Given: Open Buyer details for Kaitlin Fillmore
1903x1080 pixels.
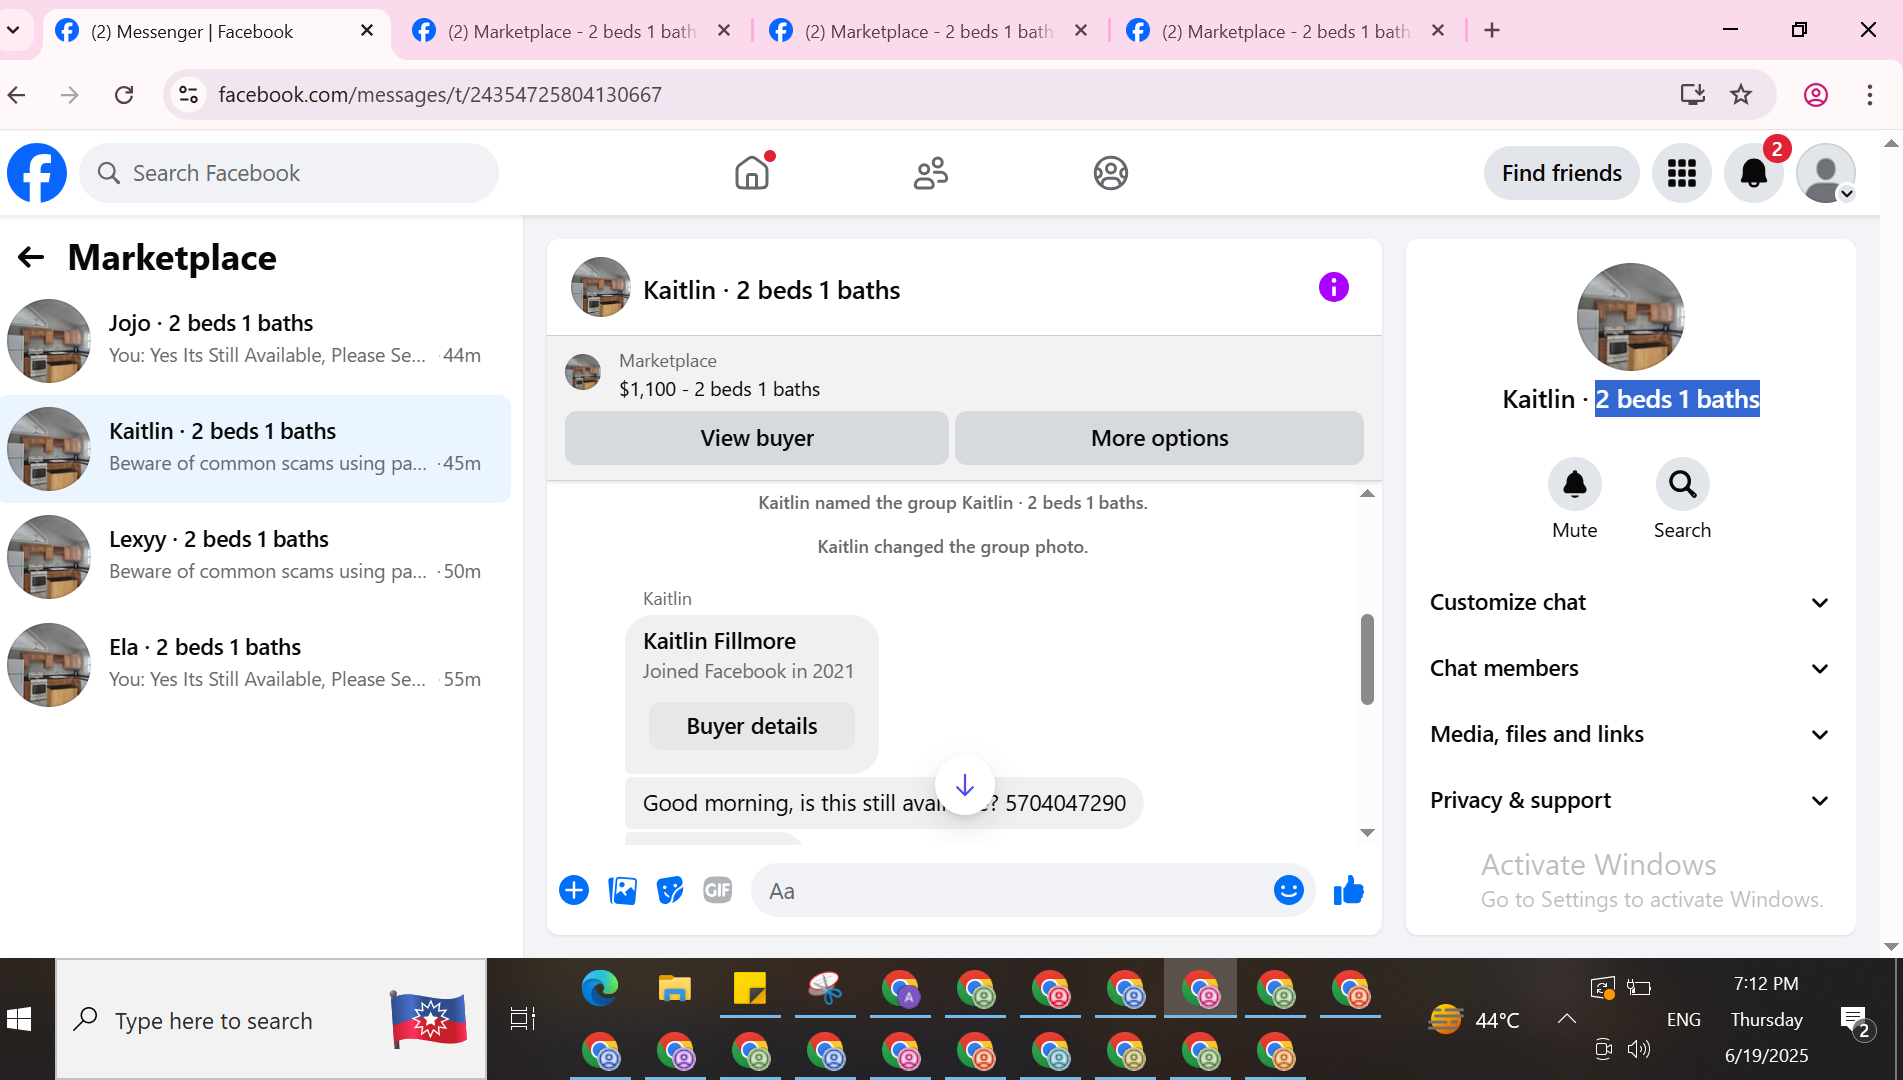Looking at the screenshot, I should [x=752, y=726].
